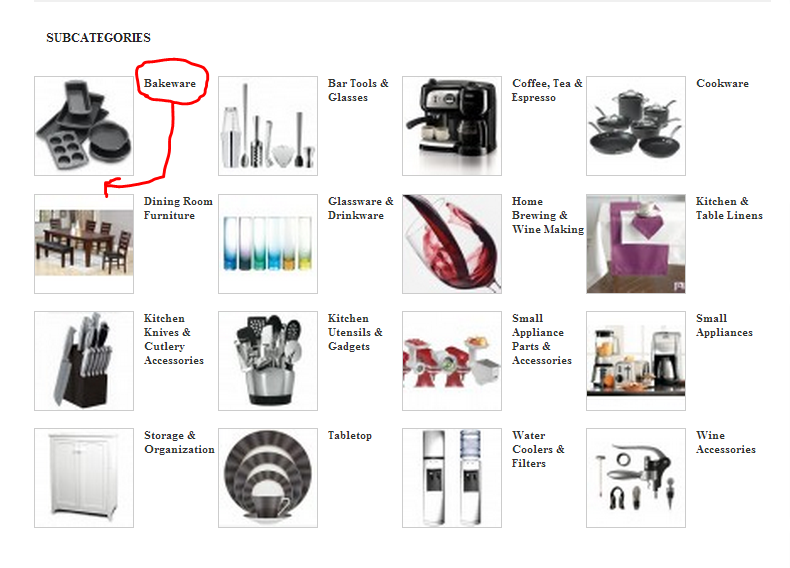This screenshot has height=568, width=790.
Task: Click the espresso machine thumbnail
Action: pos(452,126)
